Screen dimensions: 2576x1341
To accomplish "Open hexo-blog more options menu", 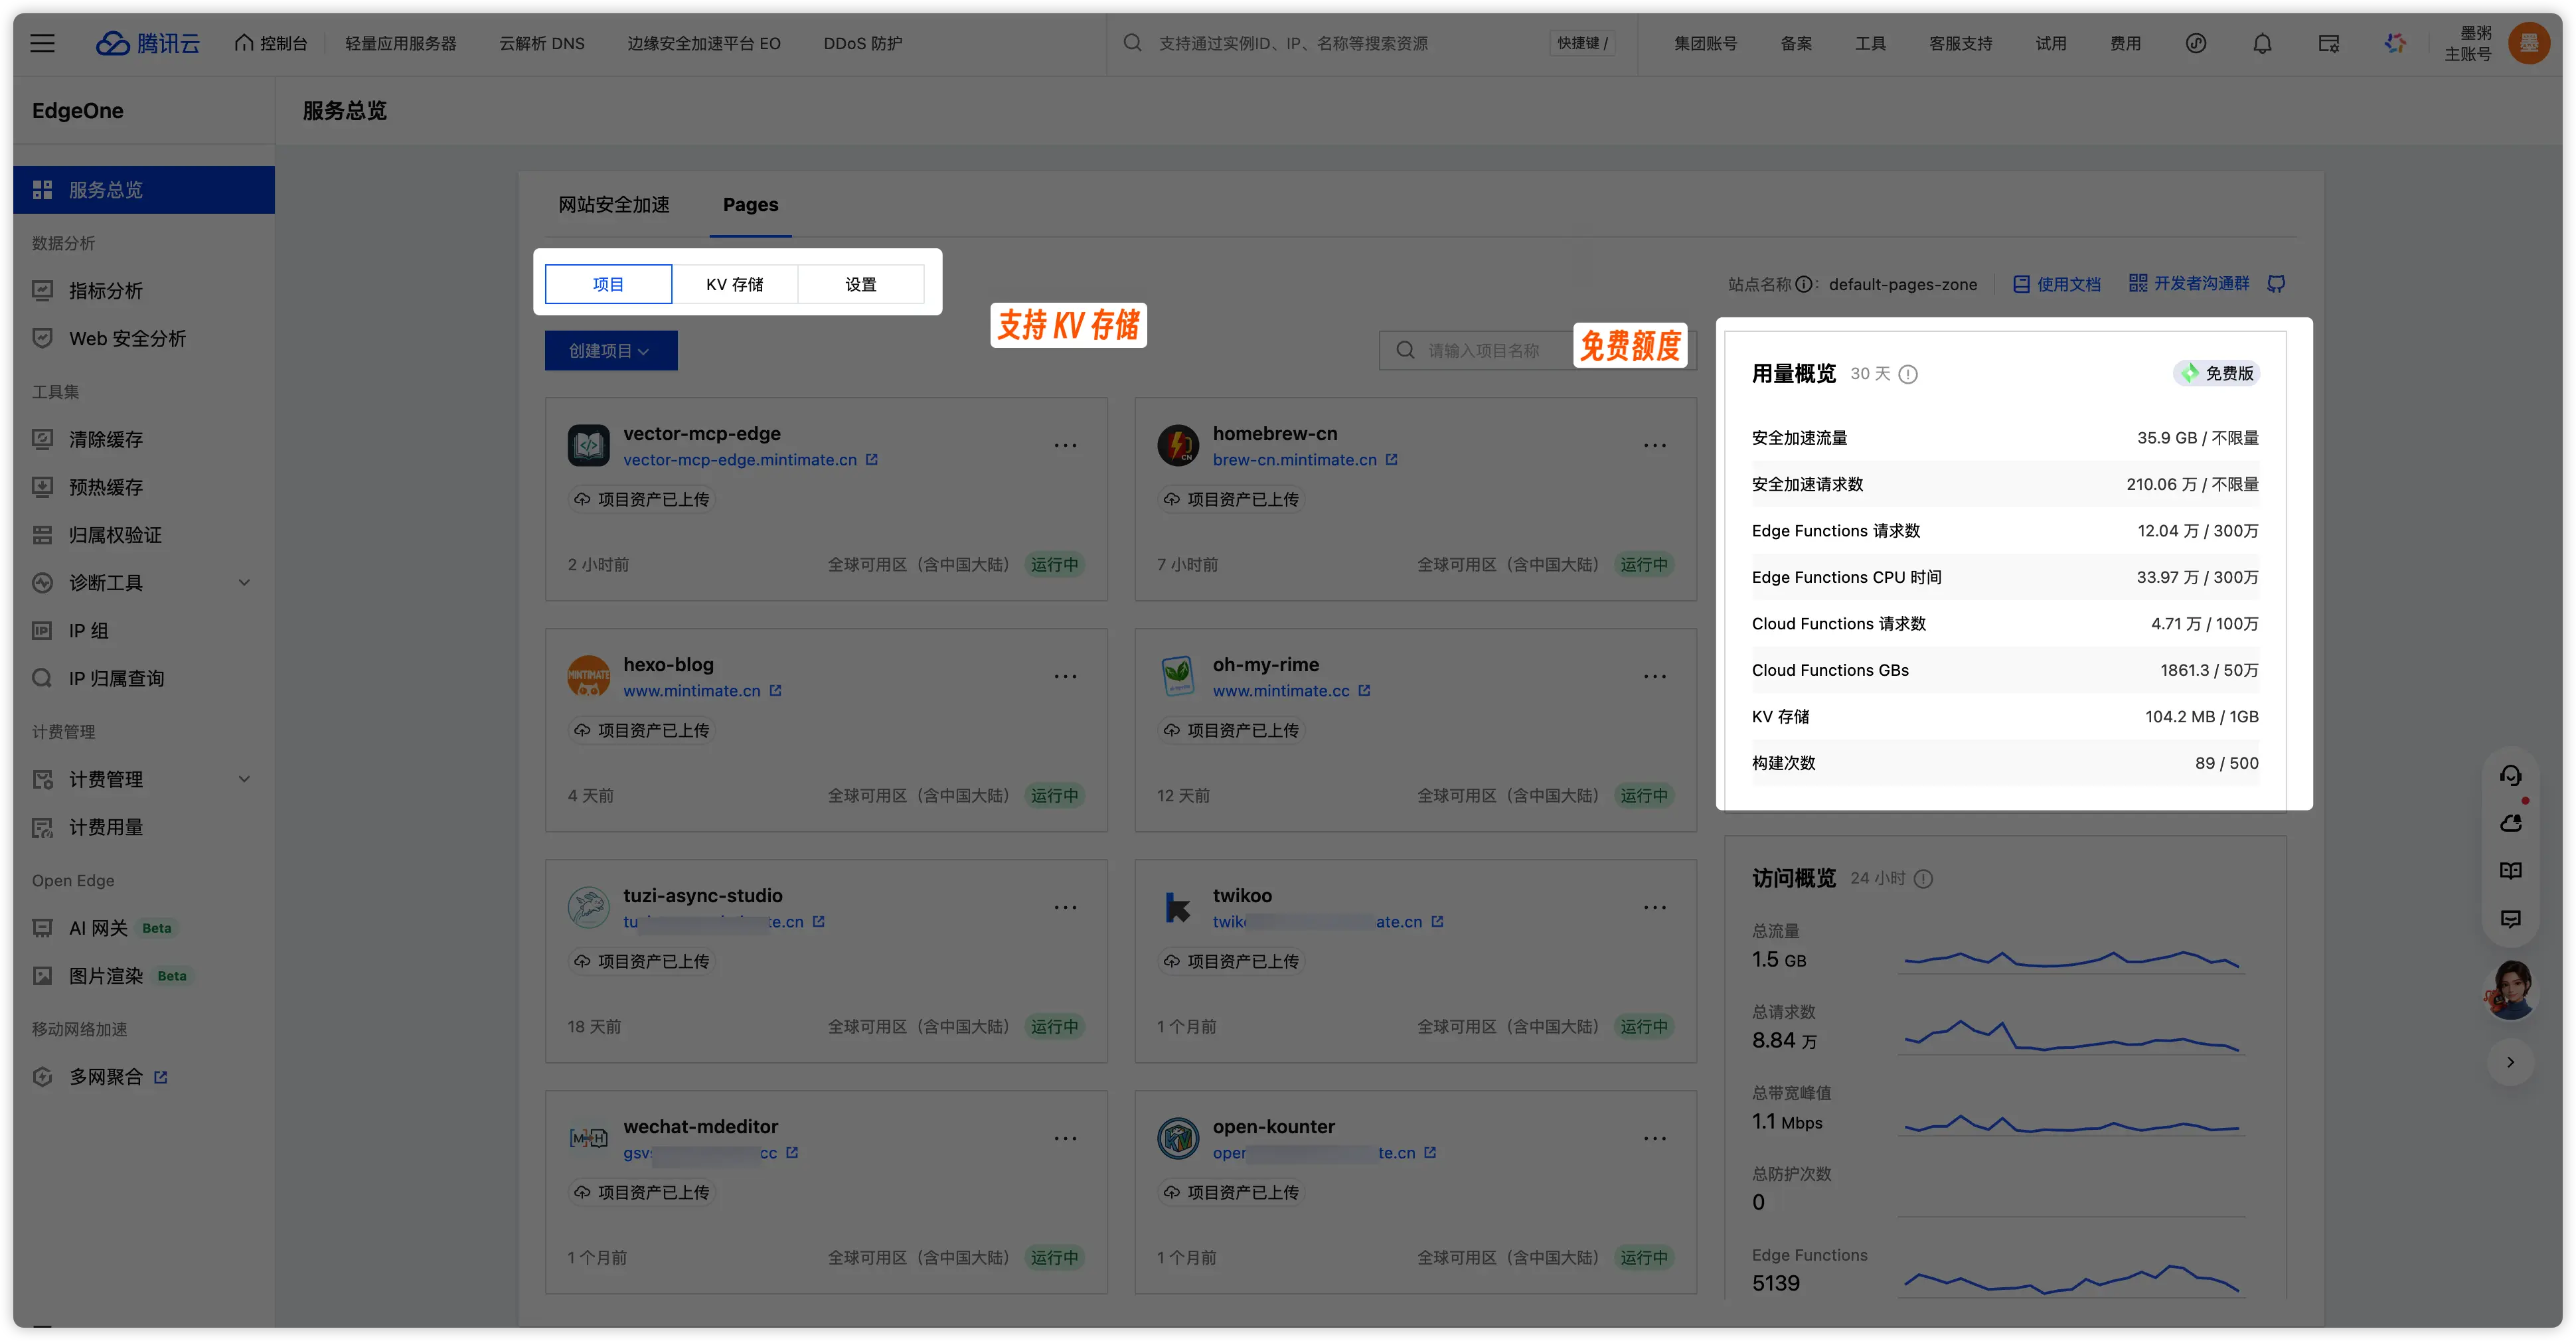I will coord(1066,676).
